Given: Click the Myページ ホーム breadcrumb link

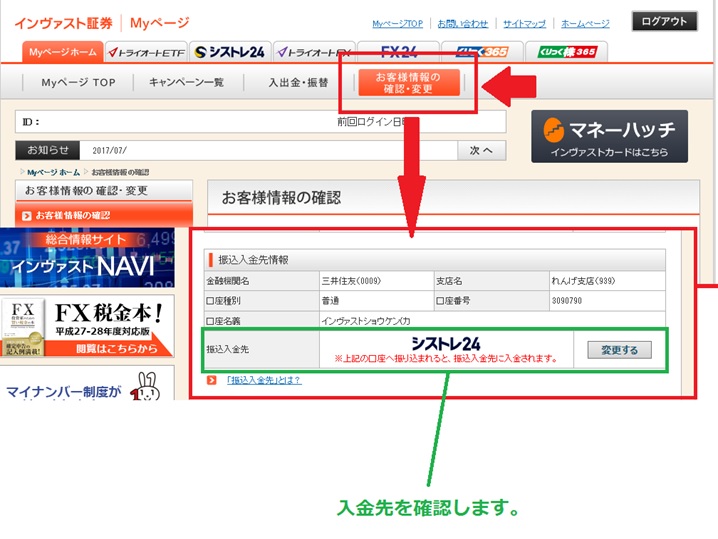Looking at the screenshot, I should point(53,172).
